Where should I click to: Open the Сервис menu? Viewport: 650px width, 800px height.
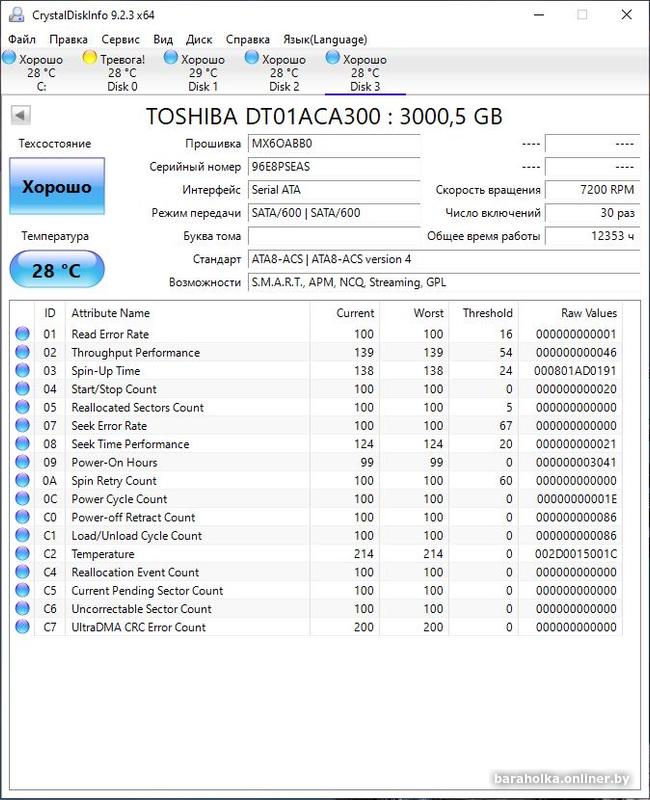click(x=121, y=39)
